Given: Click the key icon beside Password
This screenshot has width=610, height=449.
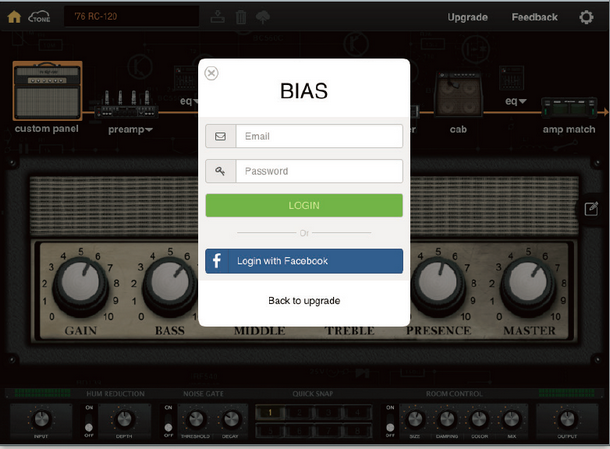Looking at the screenshot, I should pyautogui.click(x=221, y=171).
